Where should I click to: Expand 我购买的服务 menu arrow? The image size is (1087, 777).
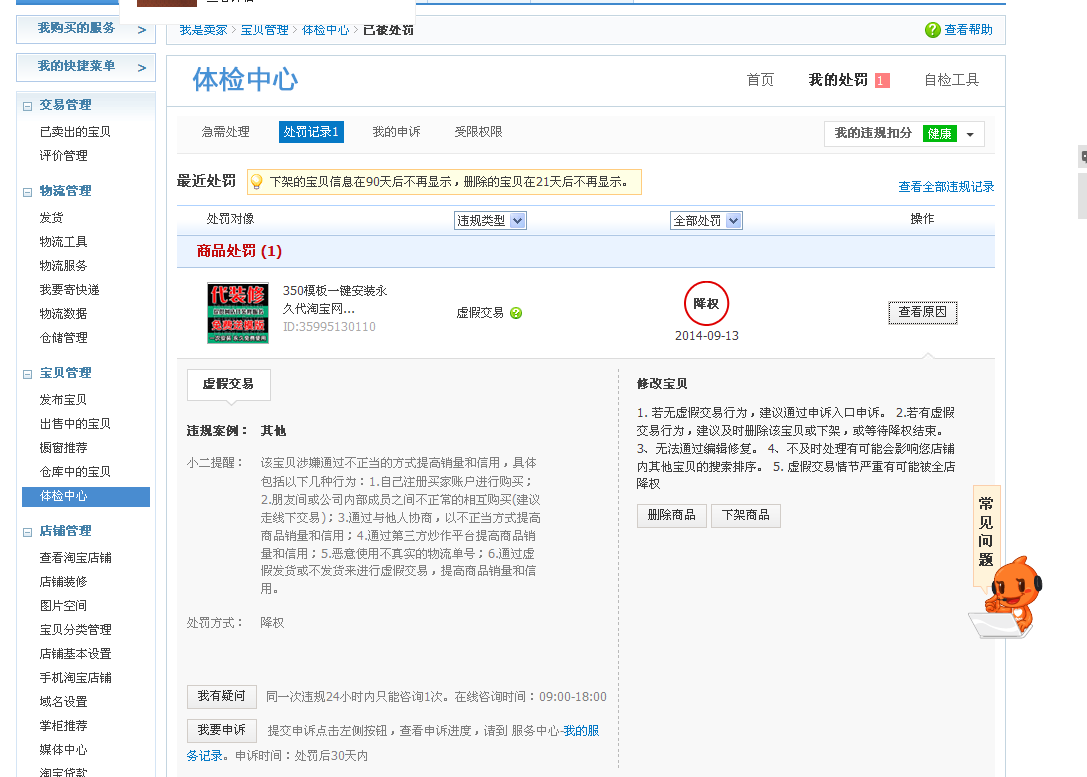pyautogui.click(x=142, y=30)
